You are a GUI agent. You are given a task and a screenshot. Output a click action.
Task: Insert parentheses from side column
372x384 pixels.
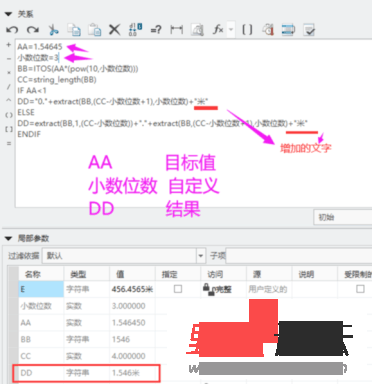tap(9, 115)
